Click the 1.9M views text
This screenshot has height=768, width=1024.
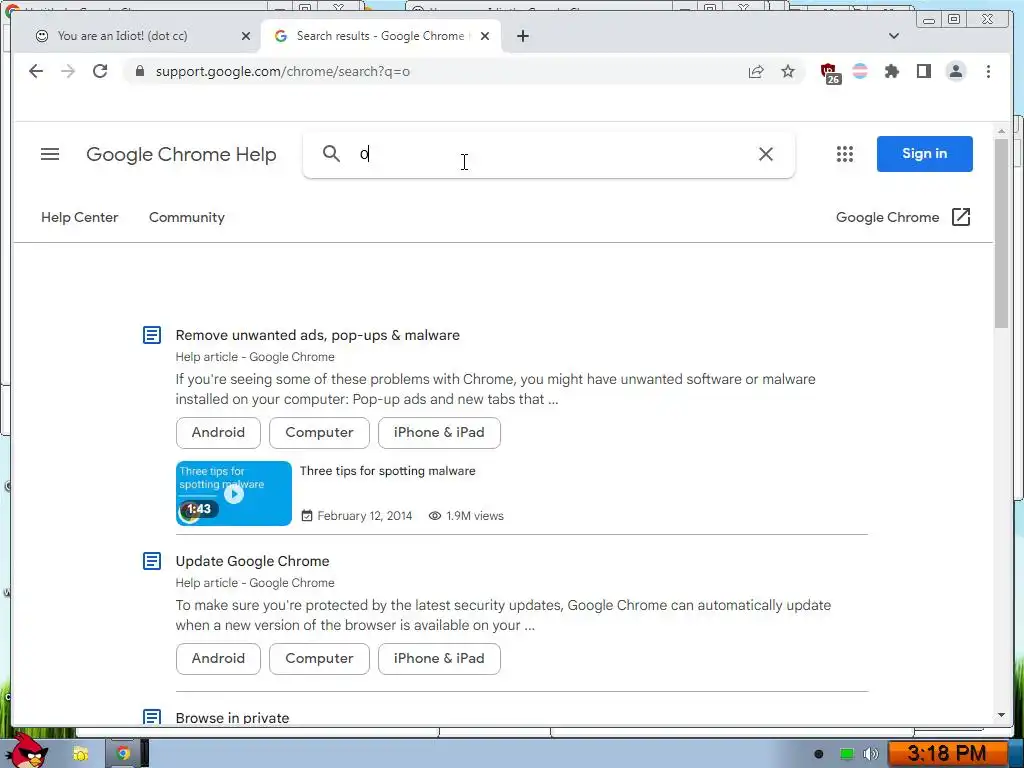pyautogui.click(x=475, y=516)
